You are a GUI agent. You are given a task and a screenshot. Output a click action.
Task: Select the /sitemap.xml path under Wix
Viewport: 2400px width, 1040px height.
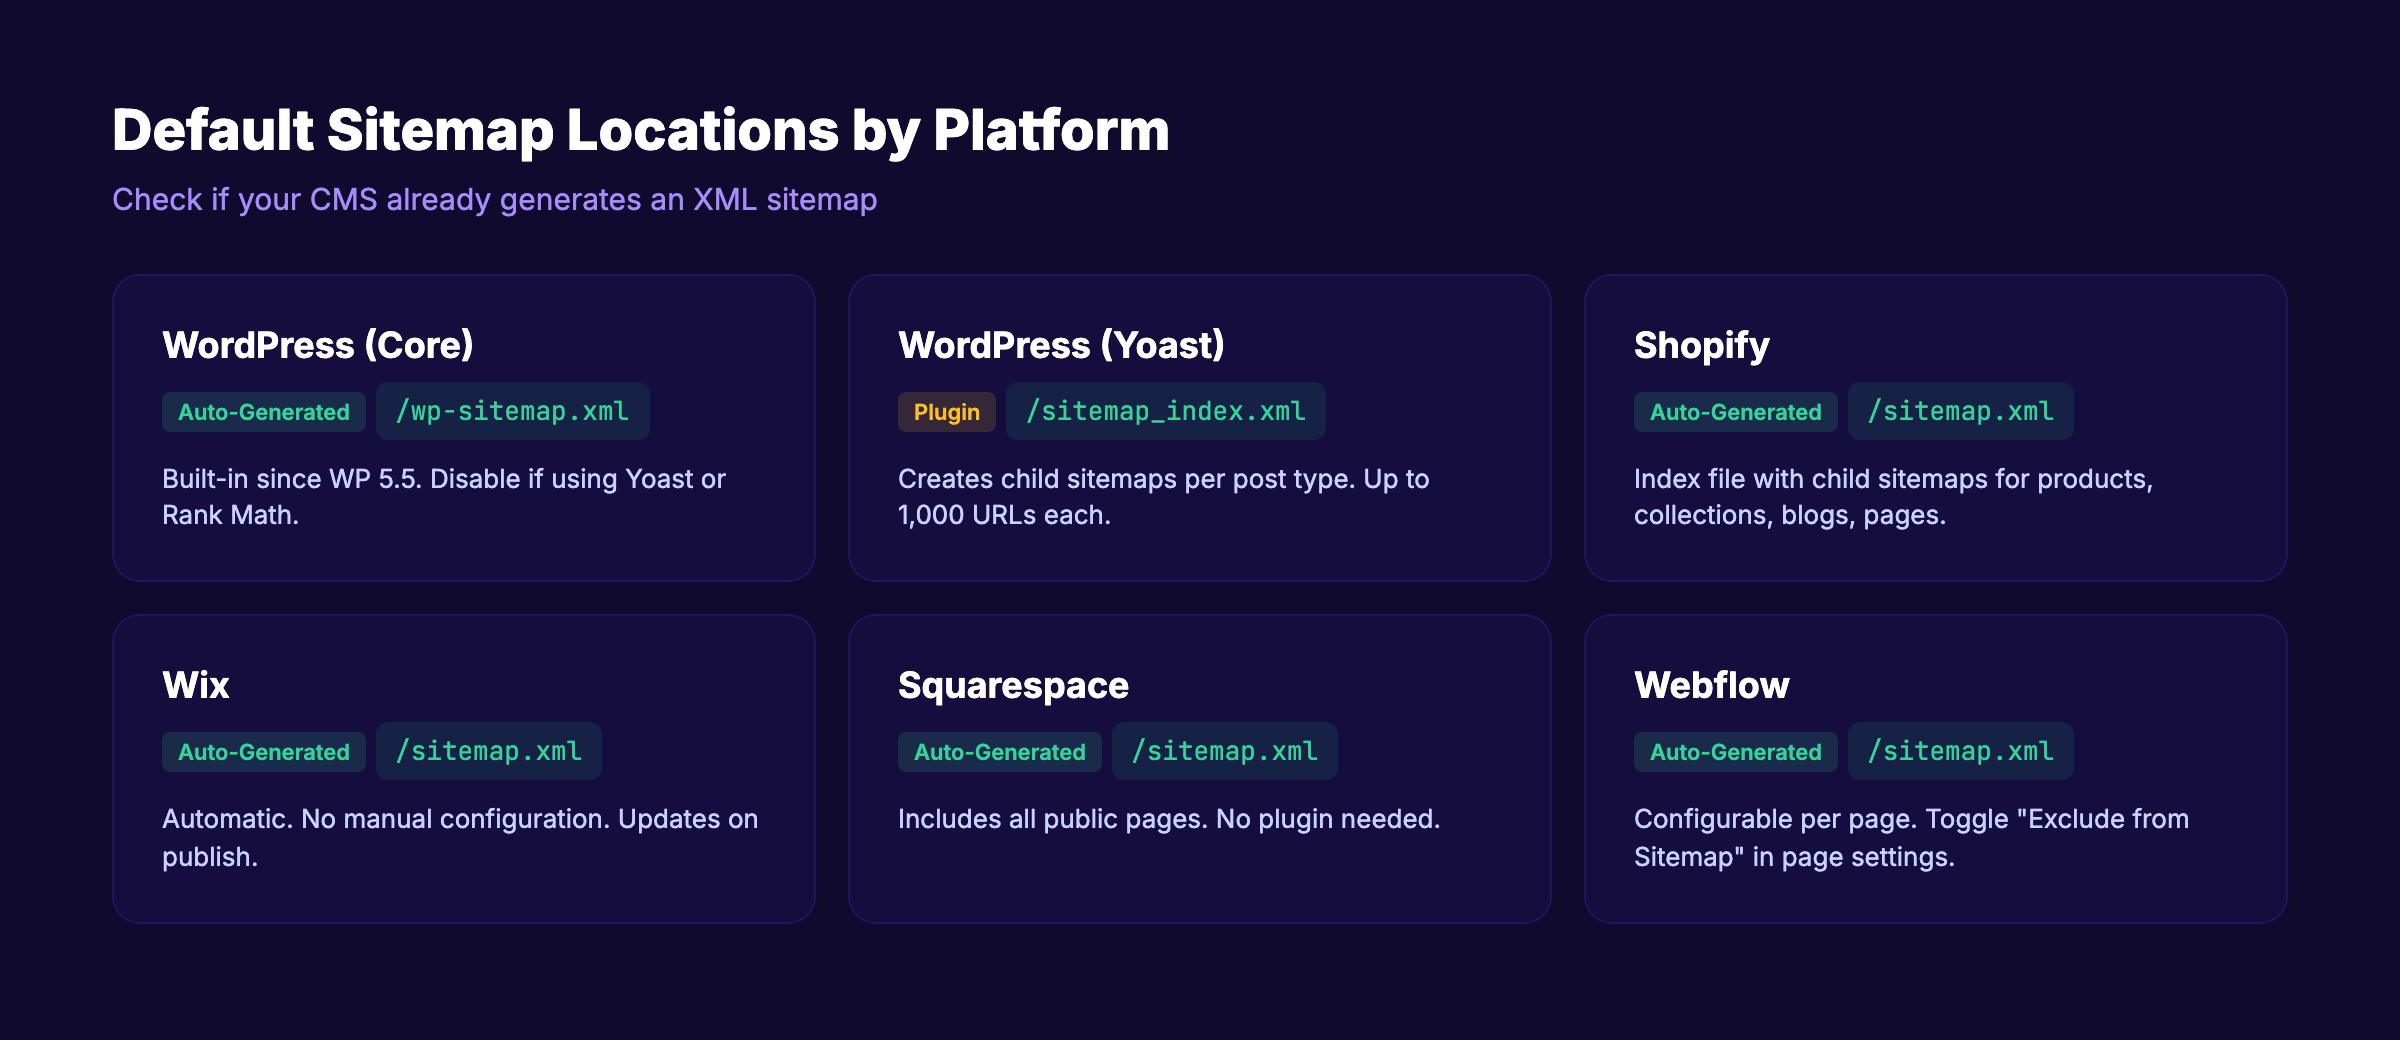(x=489, y=751)
